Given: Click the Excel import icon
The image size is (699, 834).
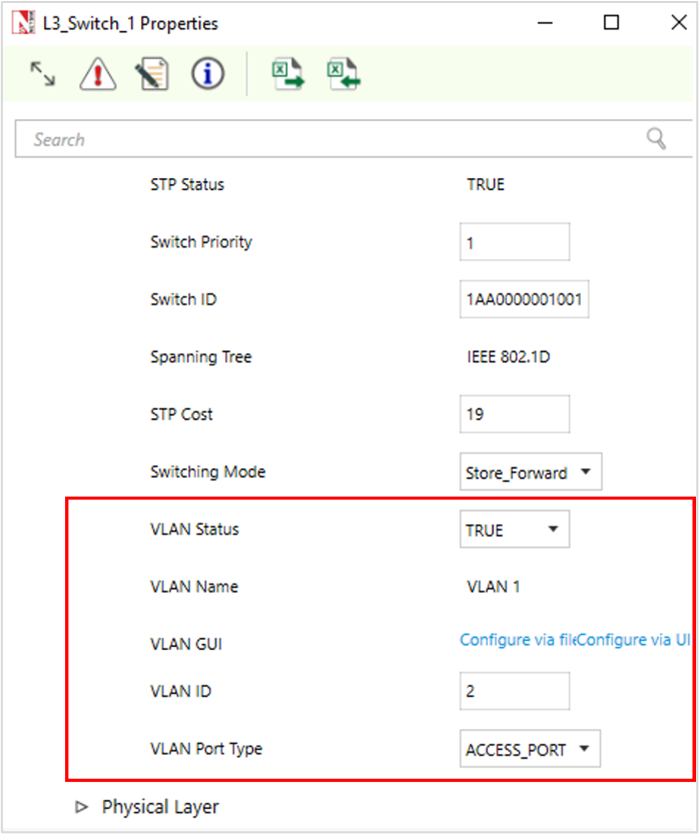Looking at the screenshot, I should click(344, 74).
